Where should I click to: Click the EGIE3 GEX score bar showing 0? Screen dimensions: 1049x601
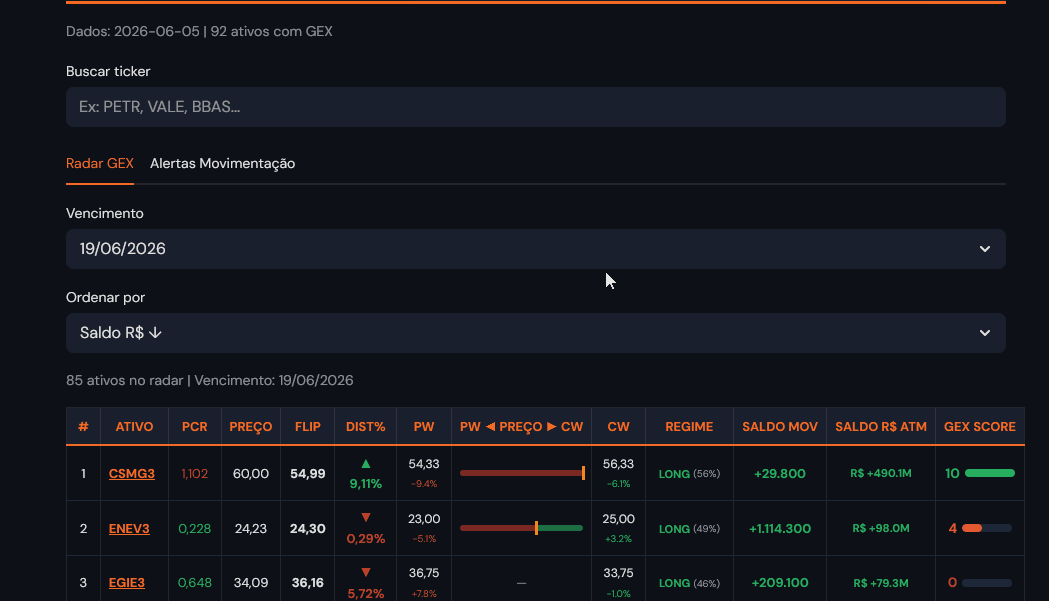coord(987,583)
